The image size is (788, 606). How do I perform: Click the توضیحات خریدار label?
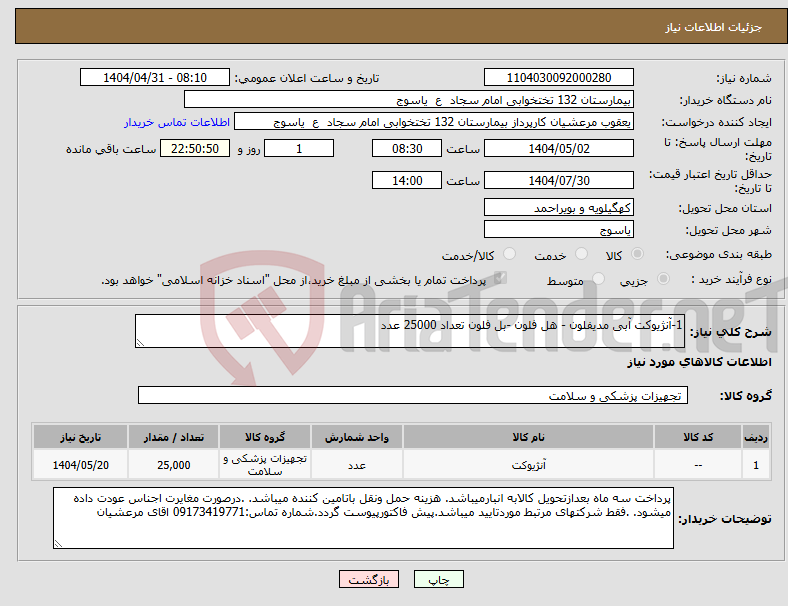pos(725,519)
